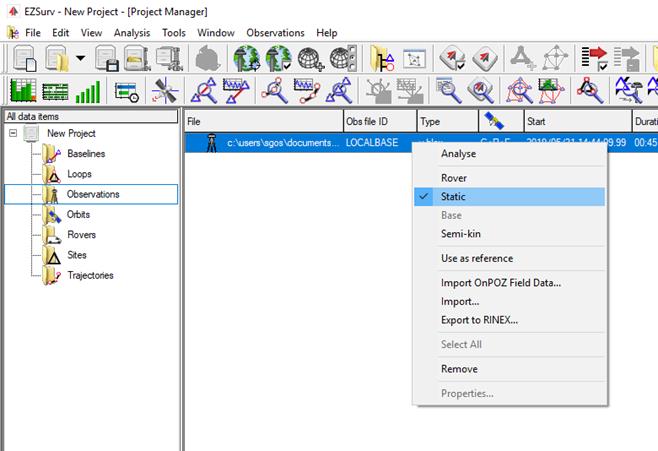The image size is (658, 451).
Task: Select Orbits in the project tree
Action: [78, 214]
